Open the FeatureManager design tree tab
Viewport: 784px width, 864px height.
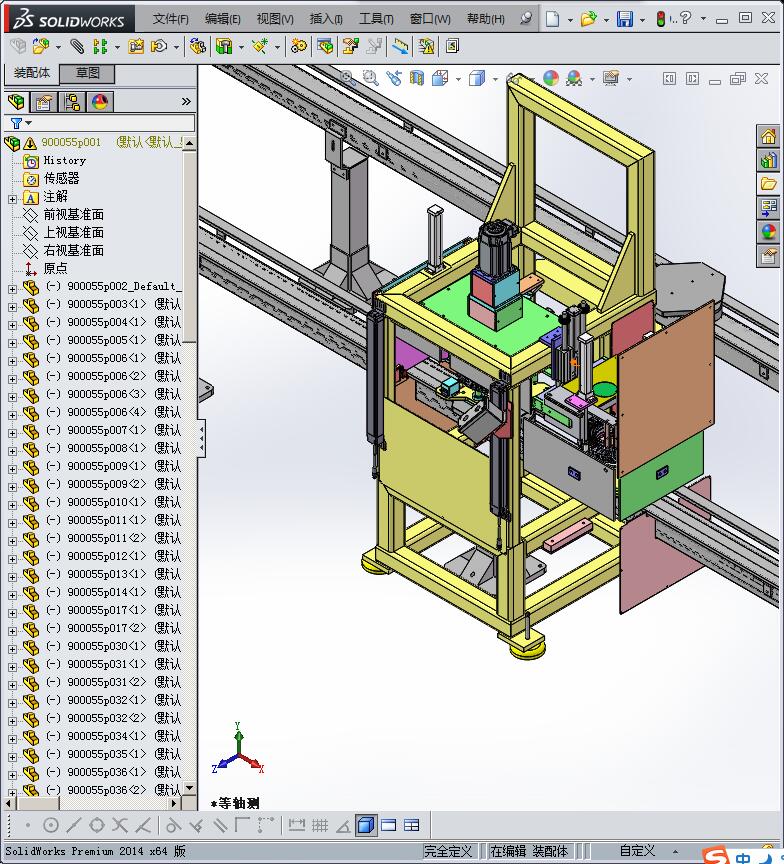click(x=17, y=102)
